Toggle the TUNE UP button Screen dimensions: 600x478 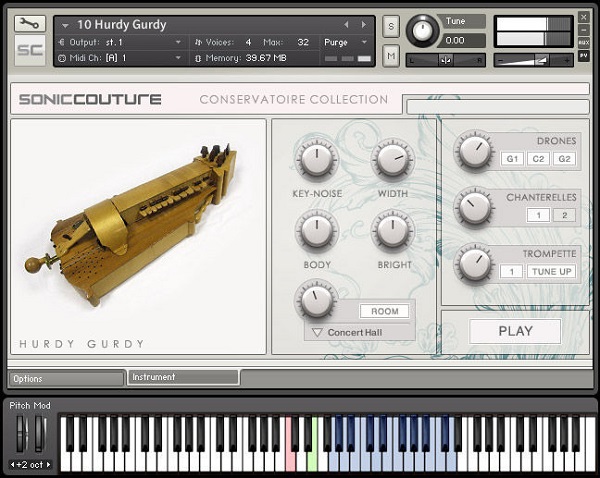point(551,272)
